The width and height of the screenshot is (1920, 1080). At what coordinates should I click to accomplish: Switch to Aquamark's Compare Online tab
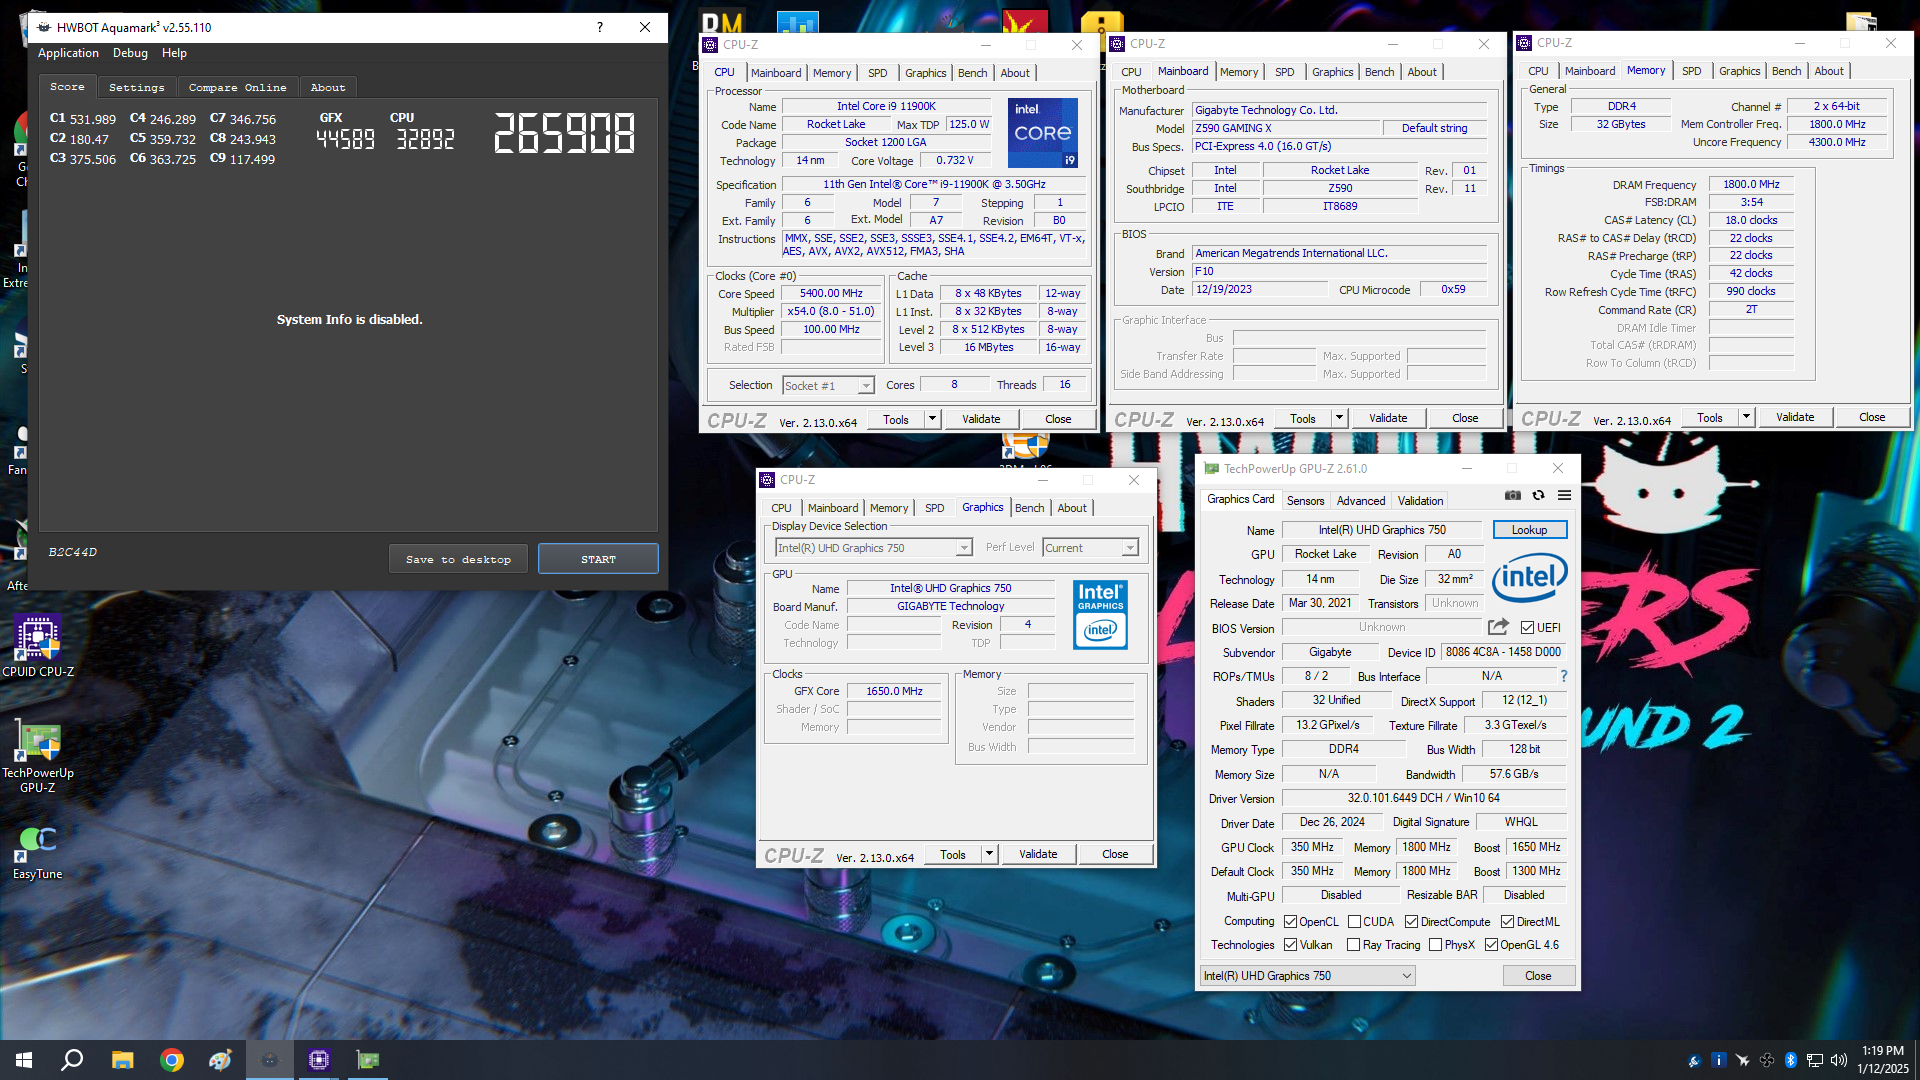238,88
